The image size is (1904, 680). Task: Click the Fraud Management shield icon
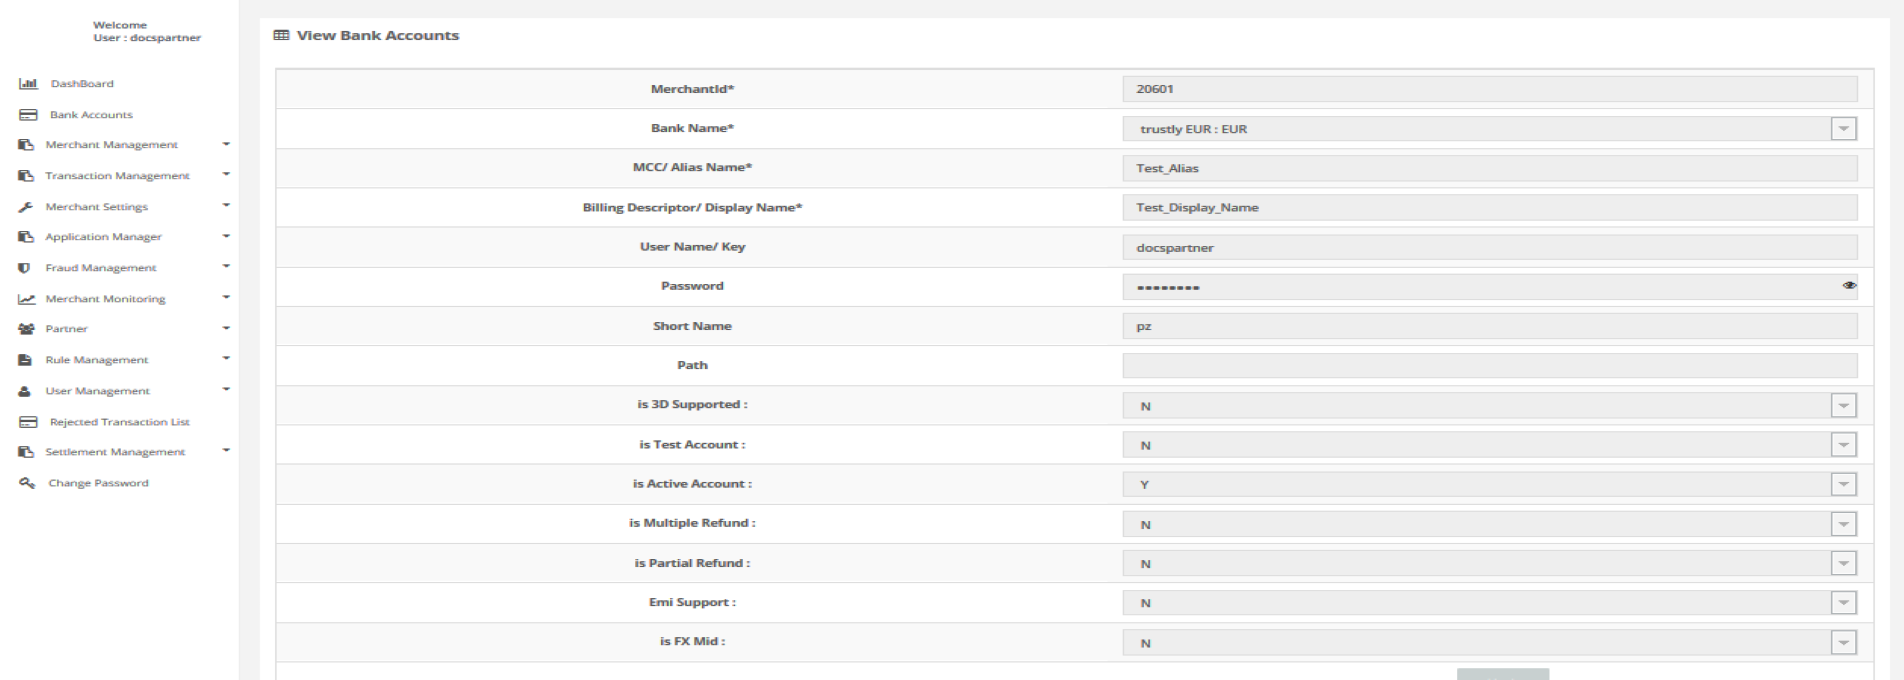click(x=25, y=268)
